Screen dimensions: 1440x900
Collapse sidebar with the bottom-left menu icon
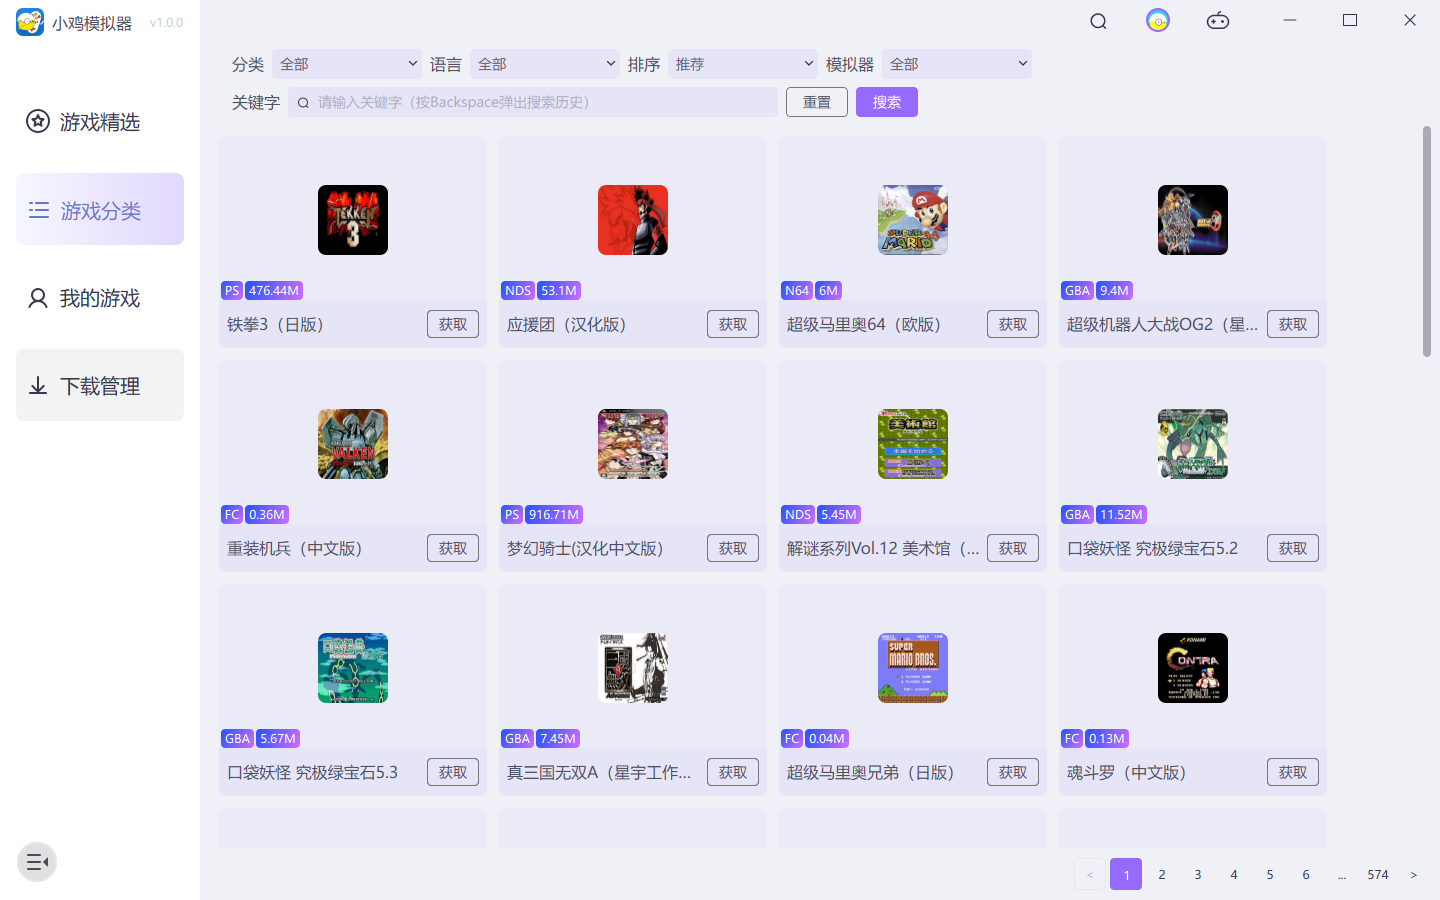click(37, 862)
